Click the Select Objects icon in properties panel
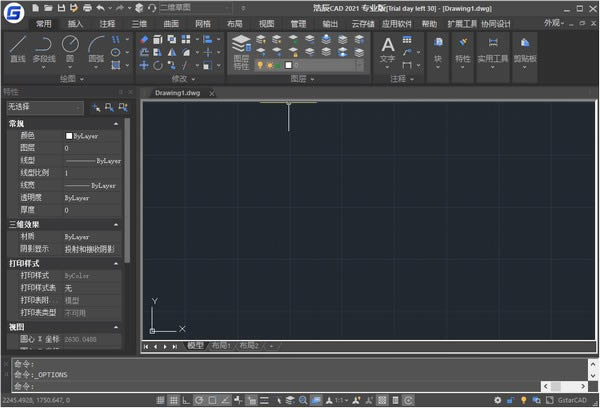 pyautogui.click(x=109, y=108)
